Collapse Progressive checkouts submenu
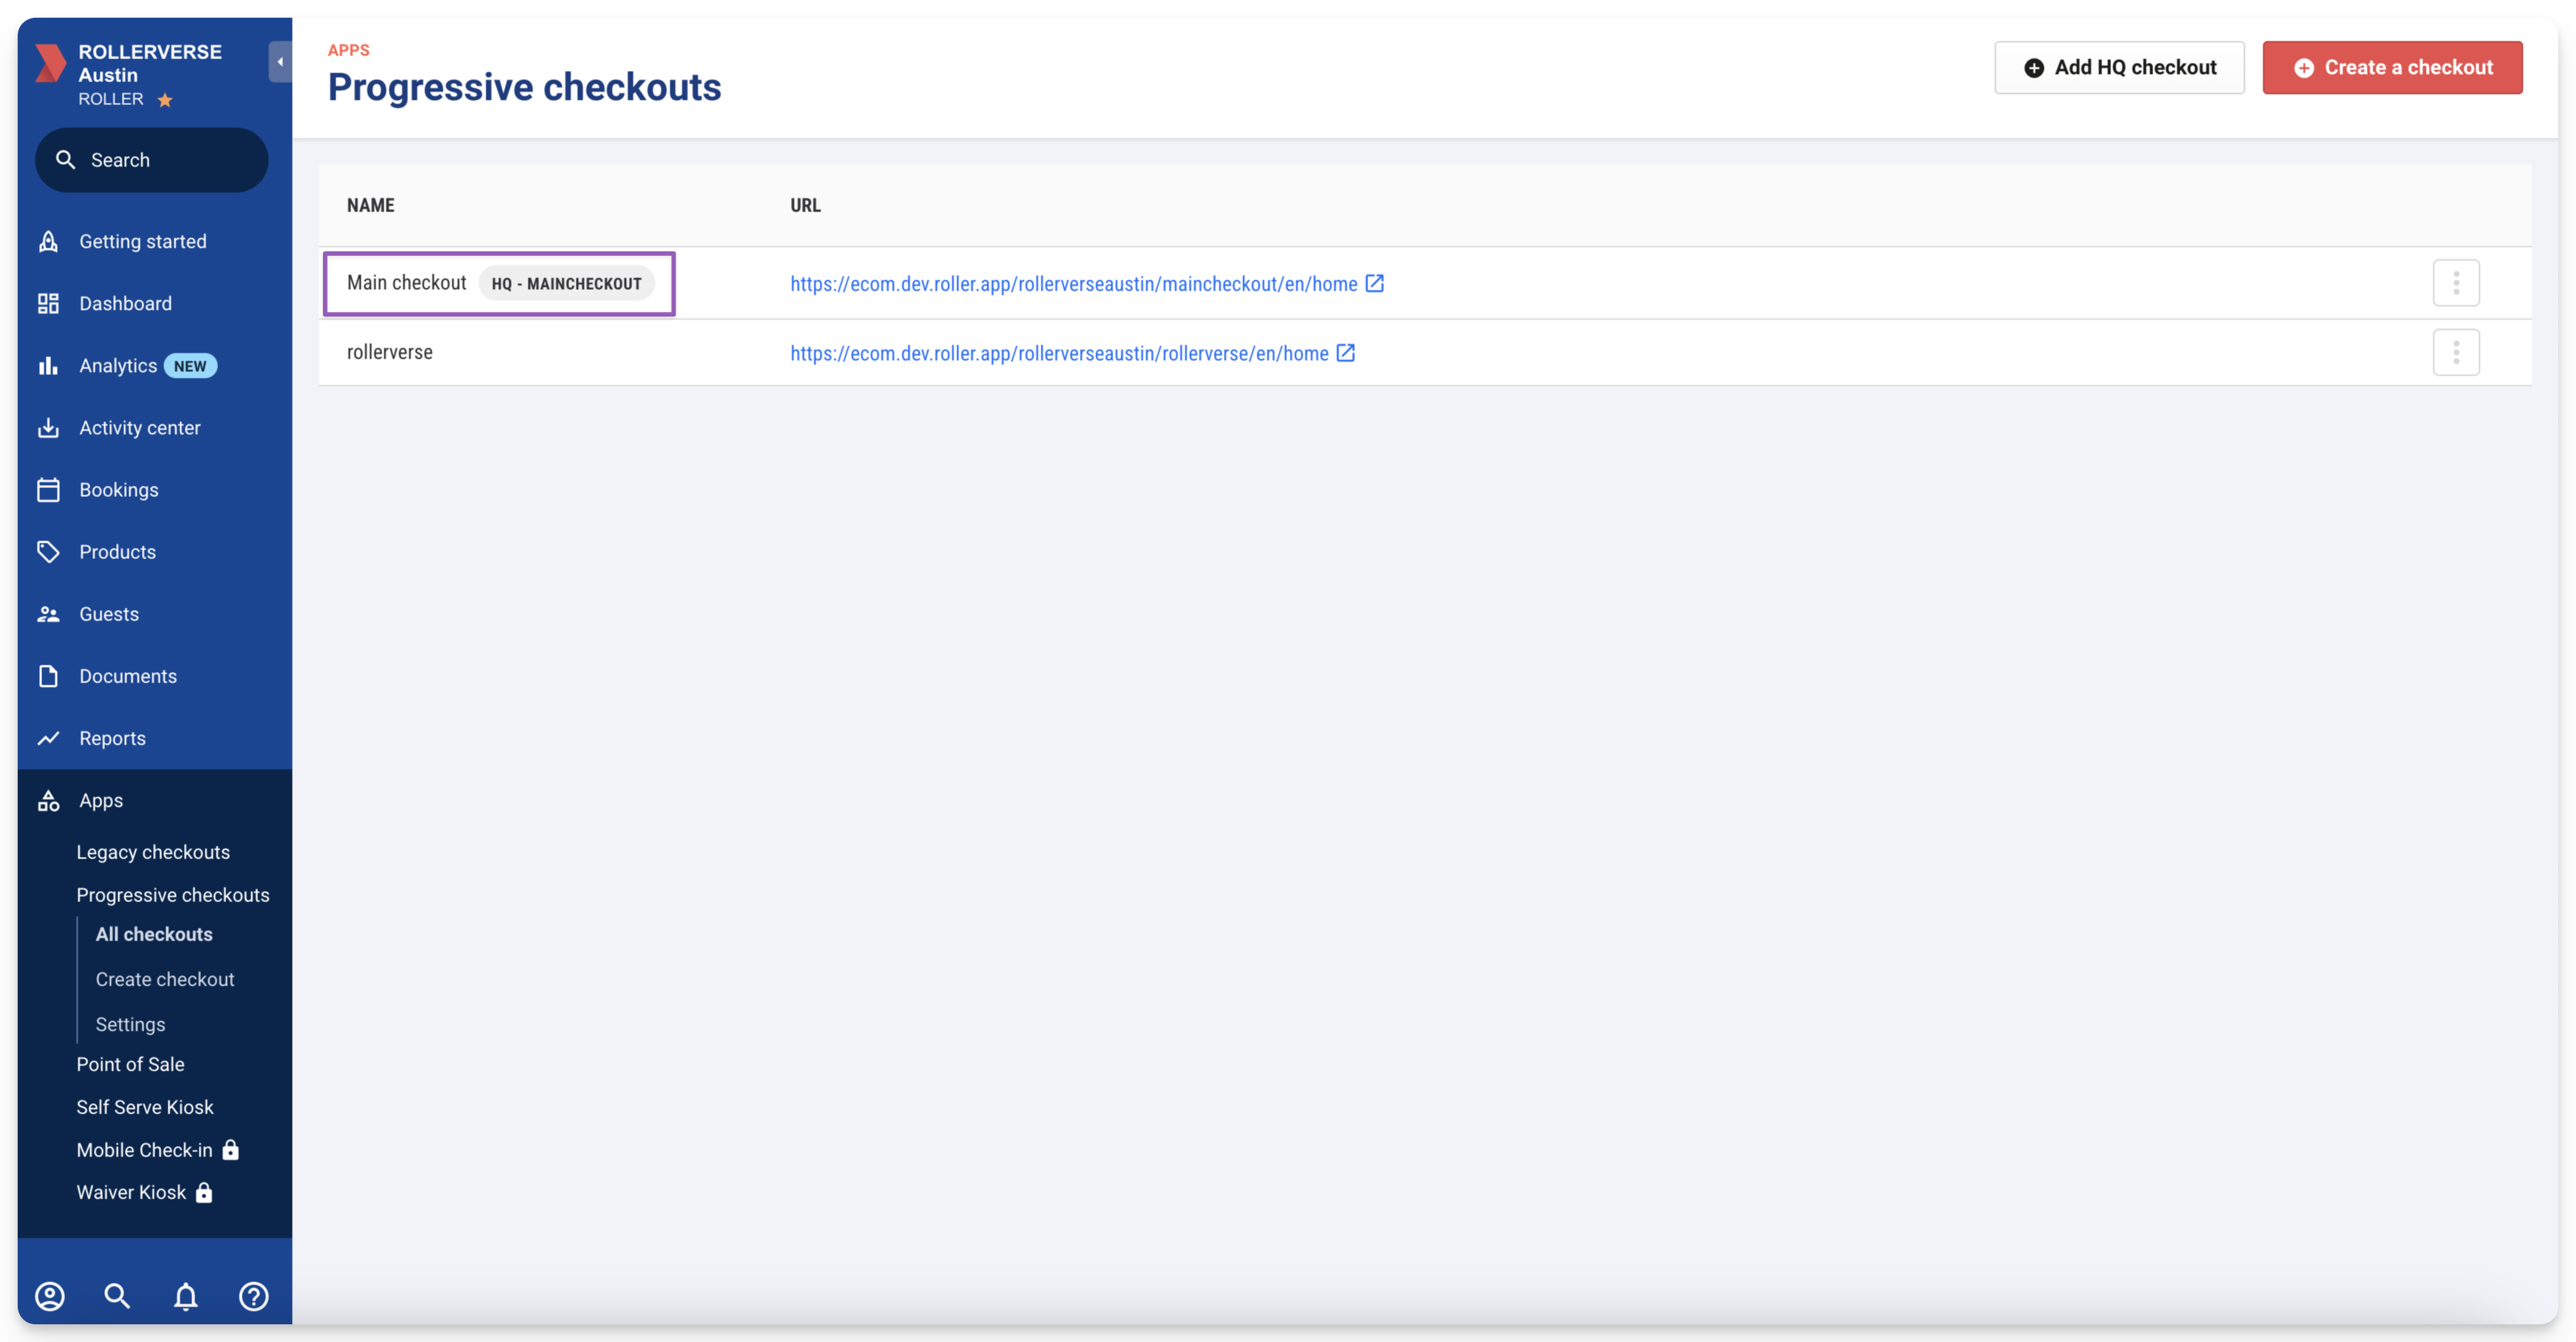This screenshot has height=1342, width=2576. click(x=173, y=895)
